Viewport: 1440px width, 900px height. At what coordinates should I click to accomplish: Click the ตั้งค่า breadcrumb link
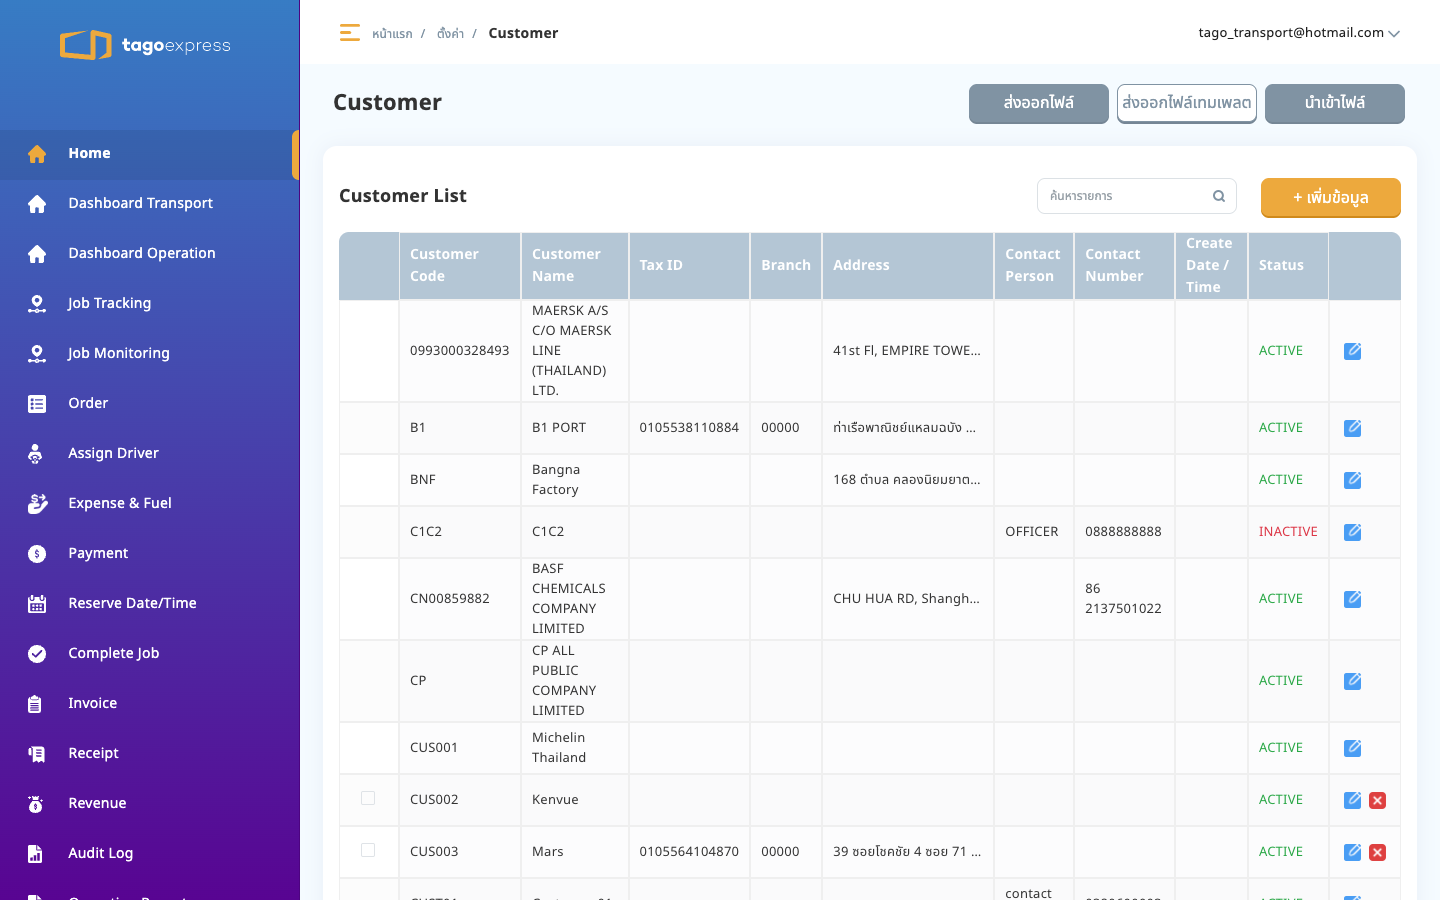(450, 34)
